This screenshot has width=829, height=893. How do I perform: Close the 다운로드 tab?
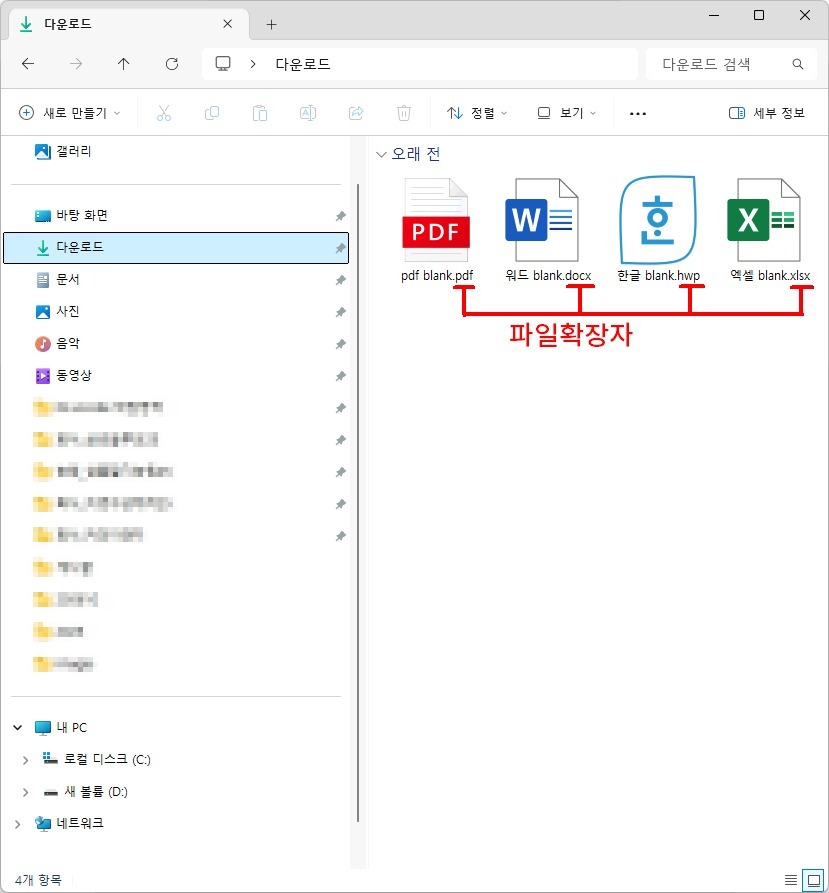point(227,24)
